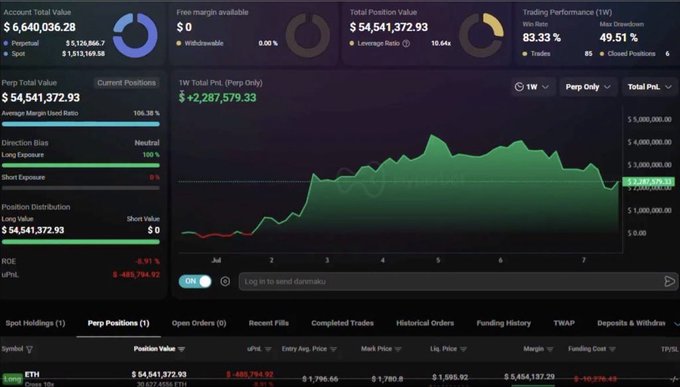This screenshot has height=387, width=680.
Task: Click the Trades count 85
Action: click(x=588, y=54)
